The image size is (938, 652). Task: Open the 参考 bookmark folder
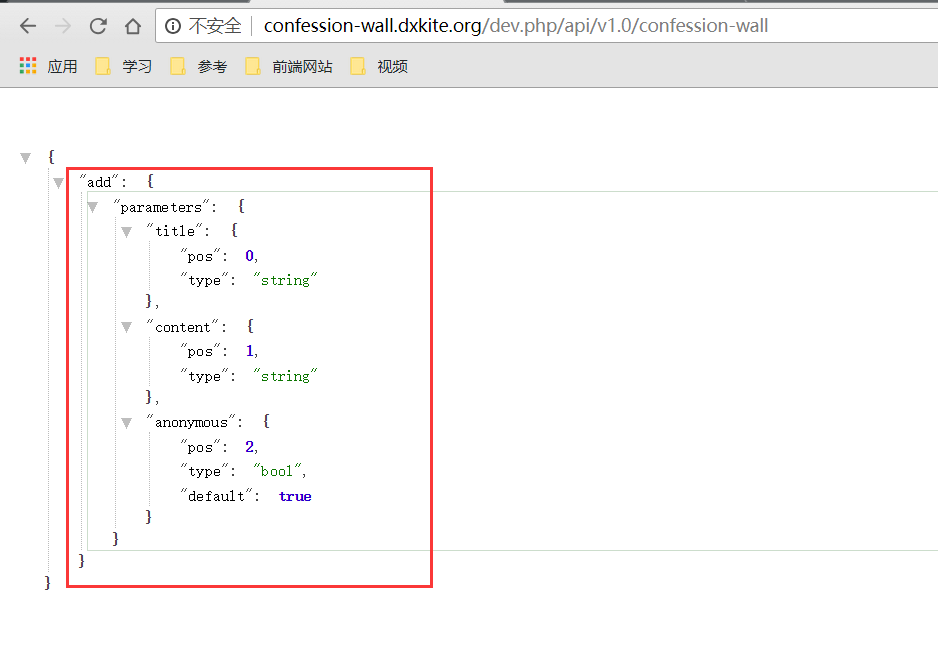pyautogui.click(x=199, y=67)
